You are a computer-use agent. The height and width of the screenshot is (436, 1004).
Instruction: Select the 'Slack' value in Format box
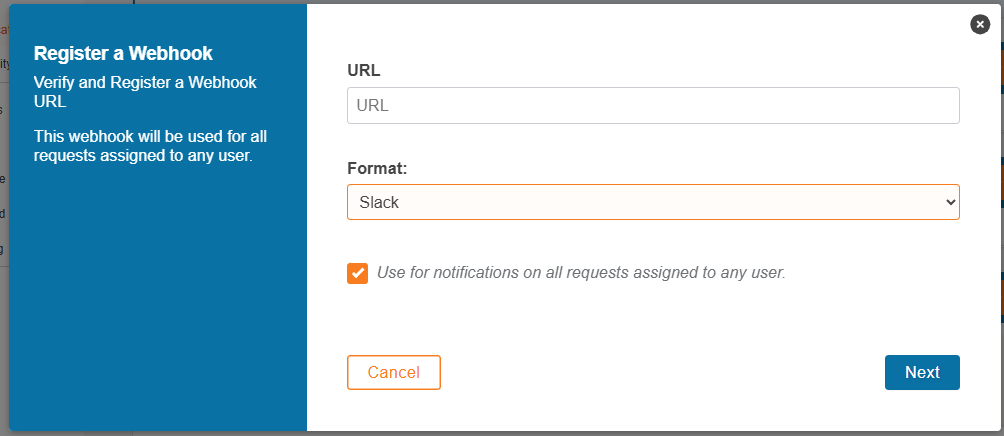tap(380, 202)
